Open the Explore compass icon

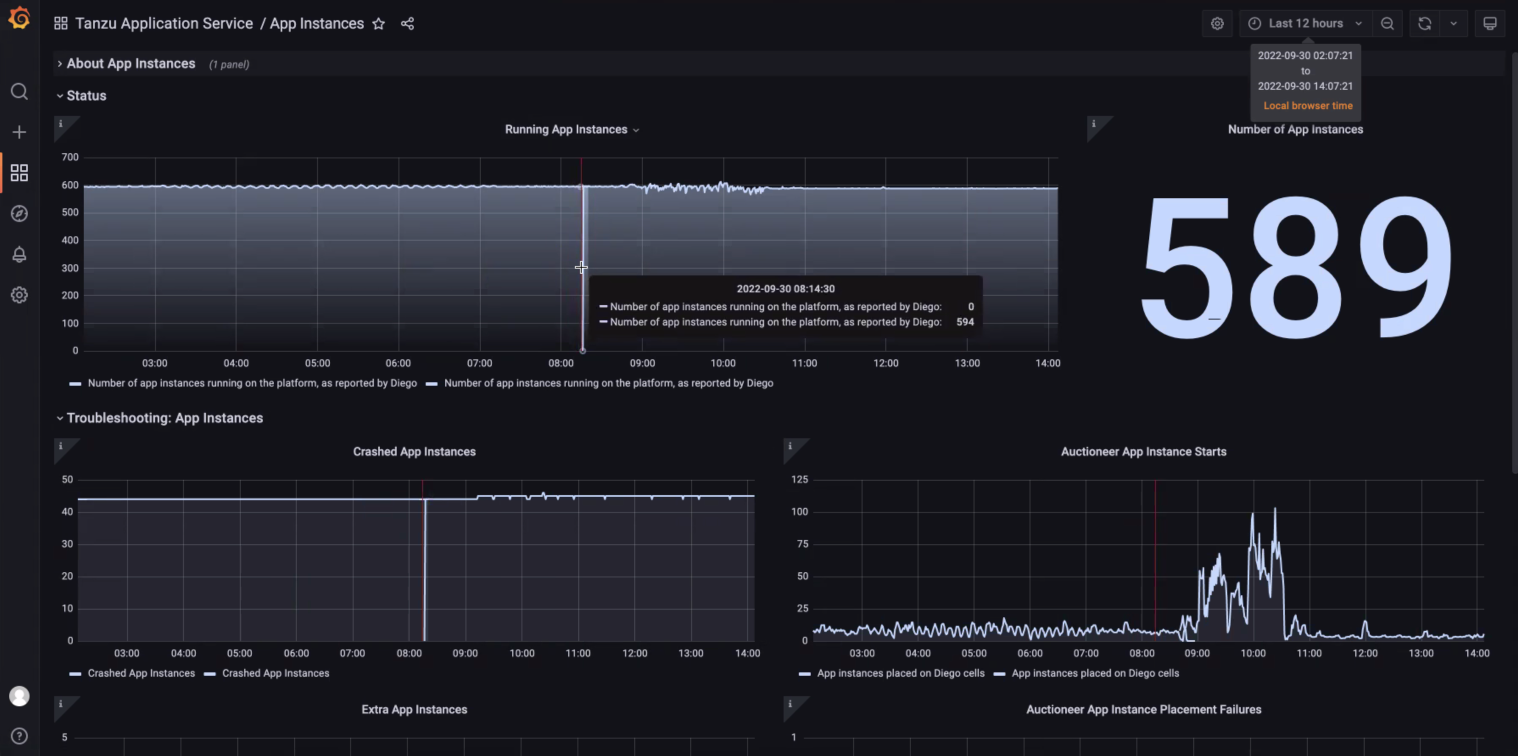pyautogui.click(x=19, y=214)
